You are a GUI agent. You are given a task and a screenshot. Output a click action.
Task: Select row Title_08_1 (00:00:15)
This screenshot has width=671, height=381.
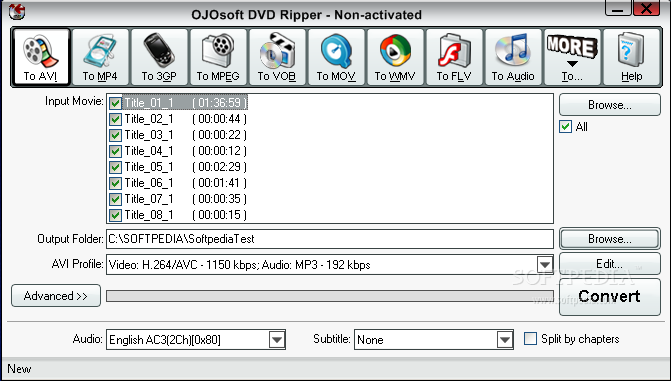point(185,215)
